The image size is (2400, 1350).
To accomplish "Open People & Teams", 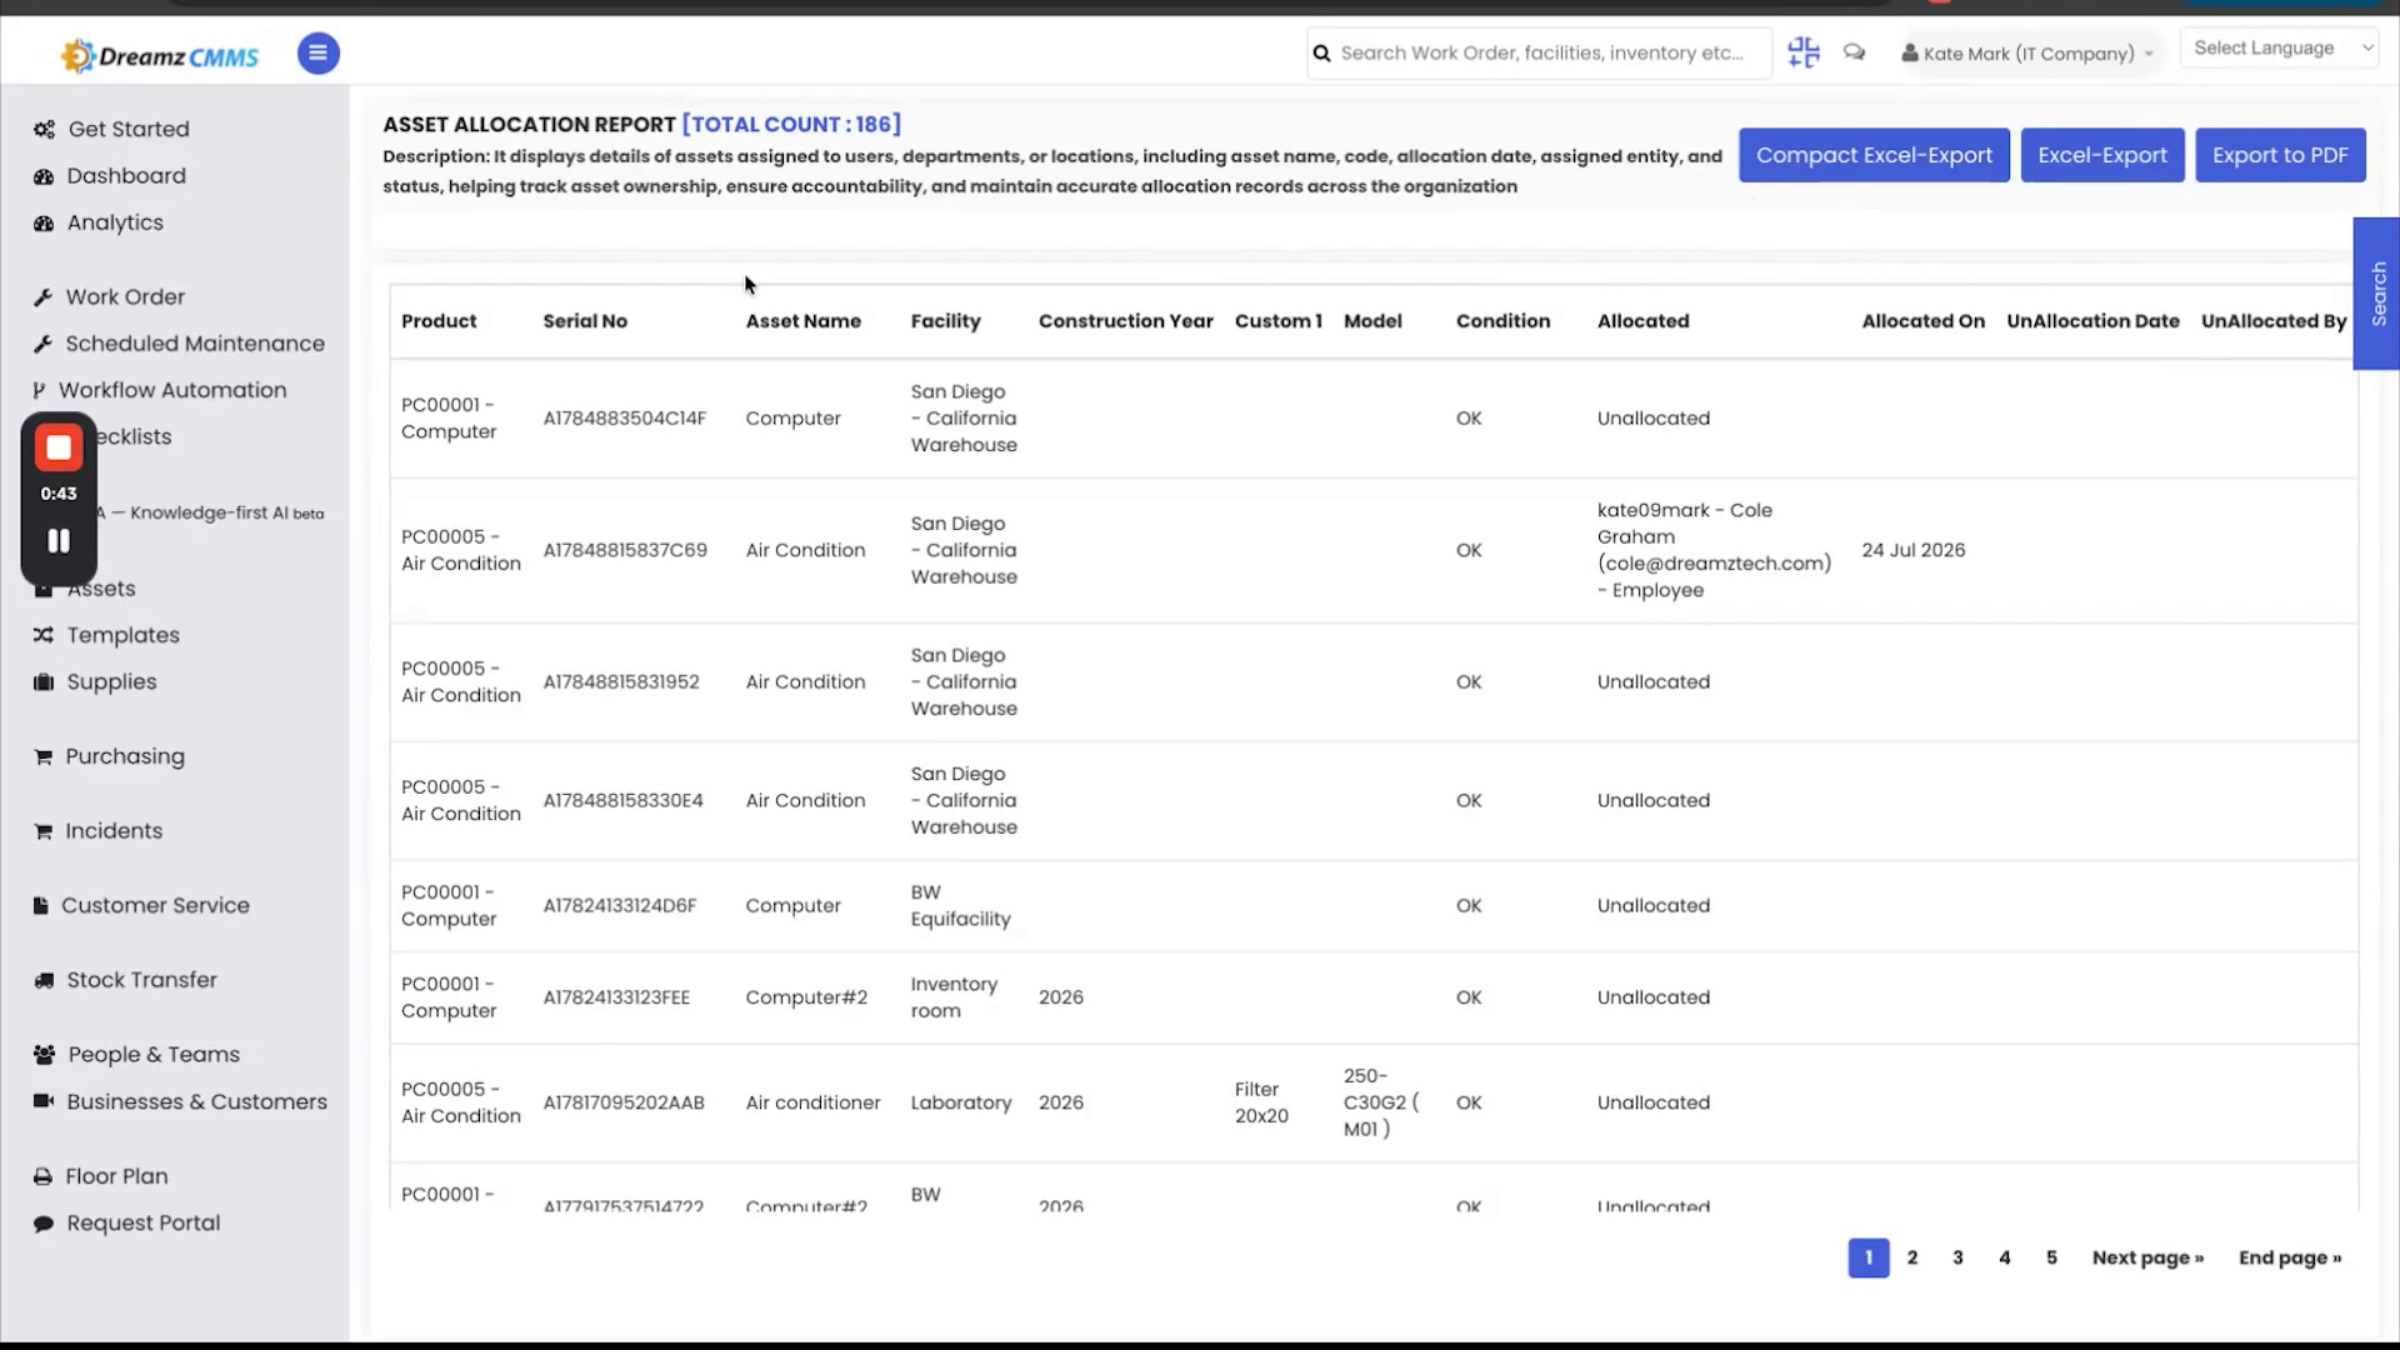I will point(154,1055).
